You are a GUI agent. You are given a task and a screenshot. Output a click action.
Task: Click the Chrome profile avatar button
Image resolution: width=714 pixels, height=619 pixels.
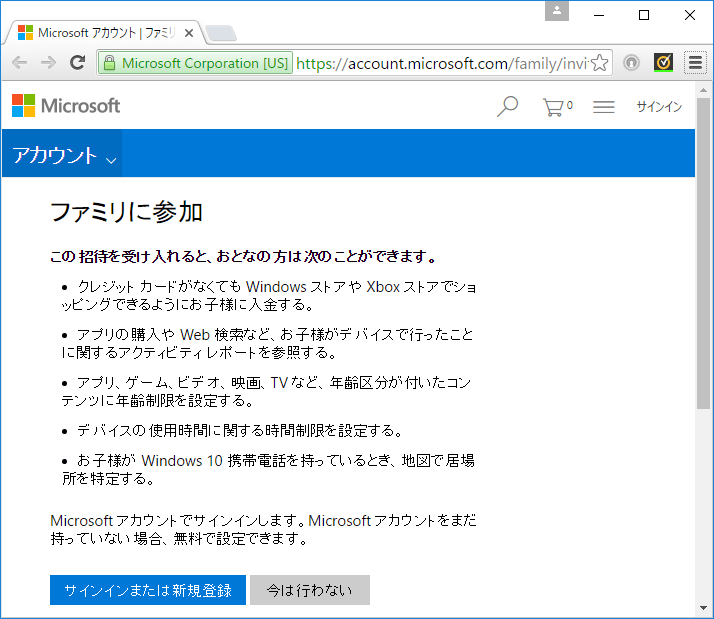(557, 11)
